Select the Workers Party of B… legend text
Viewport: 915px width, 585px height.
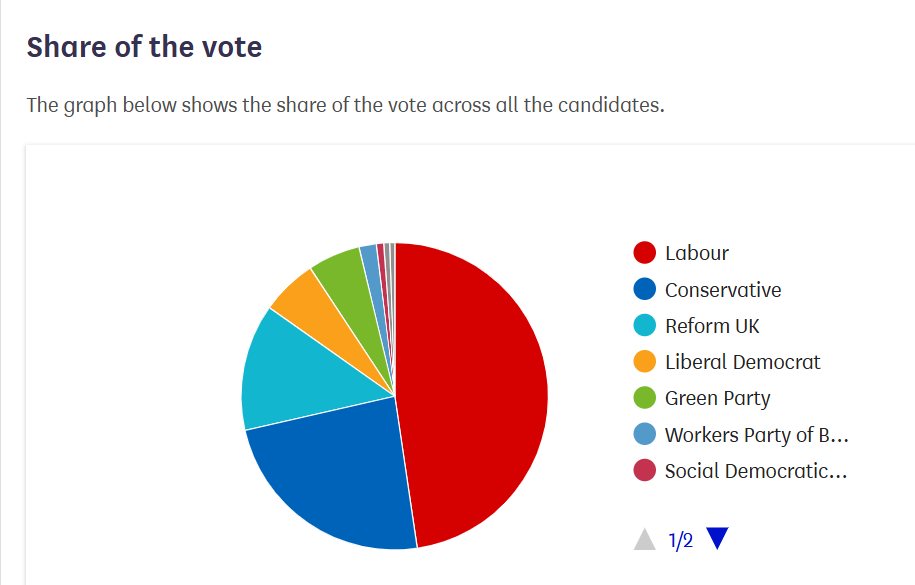[x=756, y=435]
